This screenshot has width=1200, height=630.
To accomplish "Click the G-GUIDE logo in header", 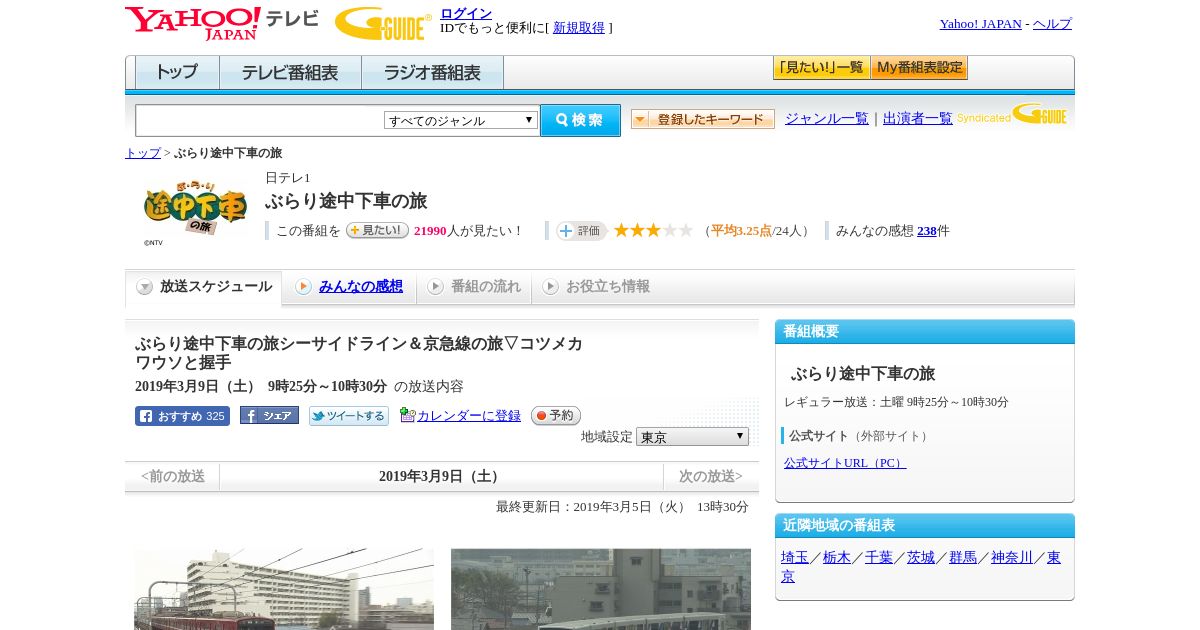I will (383, 23).
